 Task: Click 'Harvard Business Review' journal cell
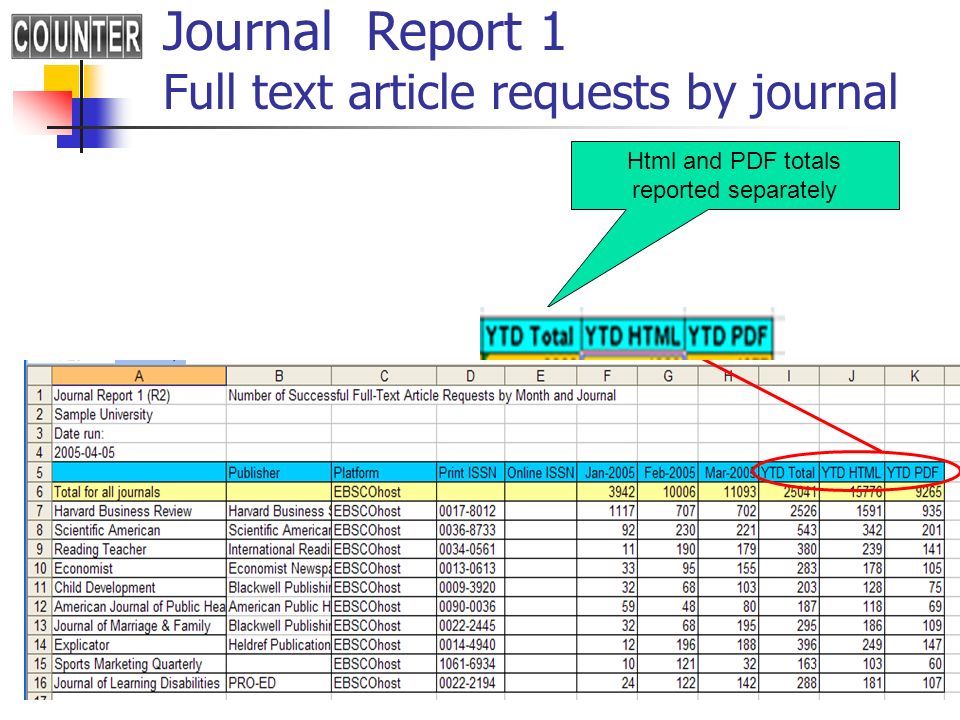click(x=139, y=510)
